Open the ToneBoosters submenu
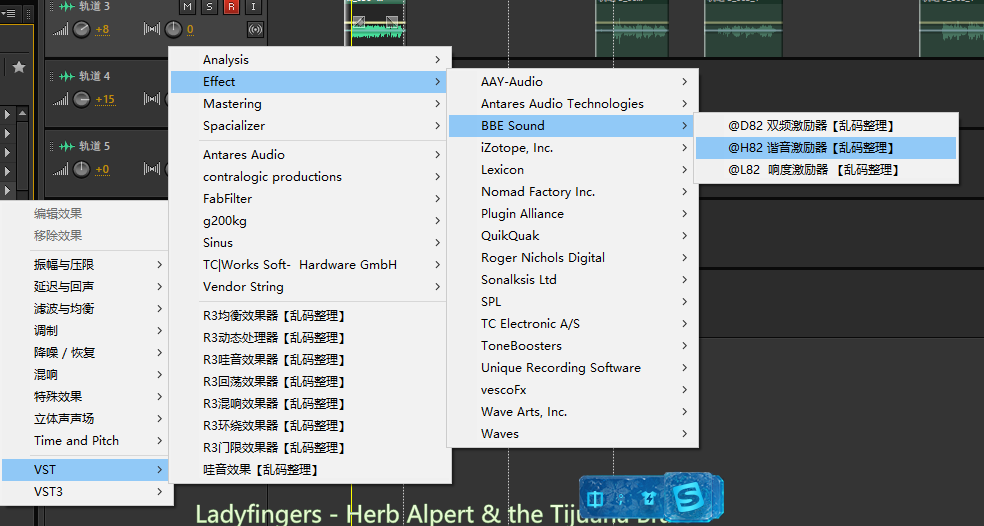This screenshot has height=526, width=984. tap(571, 346)
